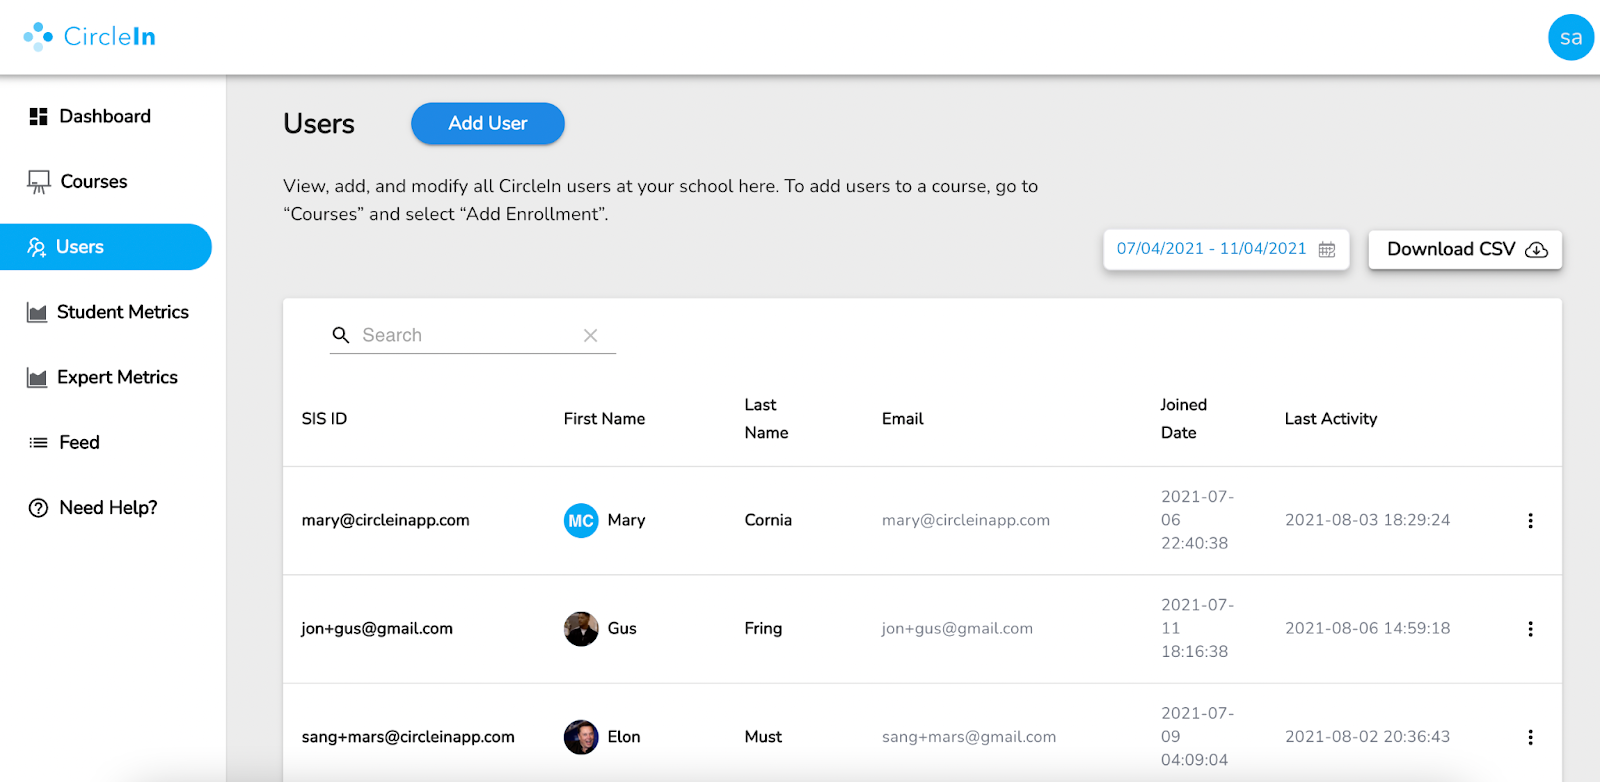Click last activity 2021-08-02 20:36:43

(1367, 737)
